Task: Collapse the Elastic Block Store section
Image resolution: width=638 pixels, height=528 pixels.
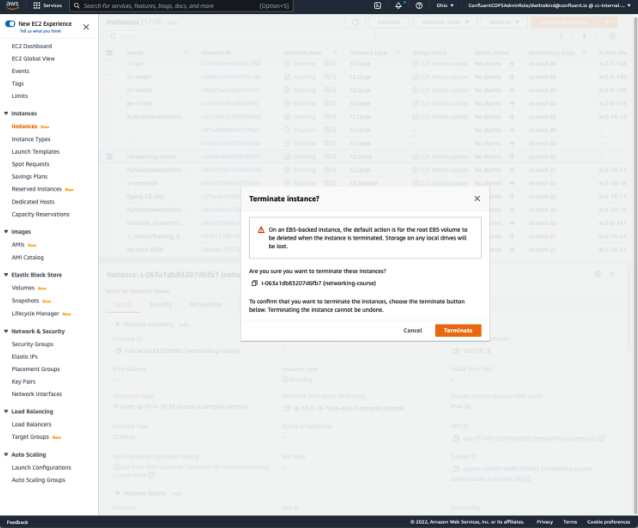Action: pyautogui.click(x=6, y=275)
